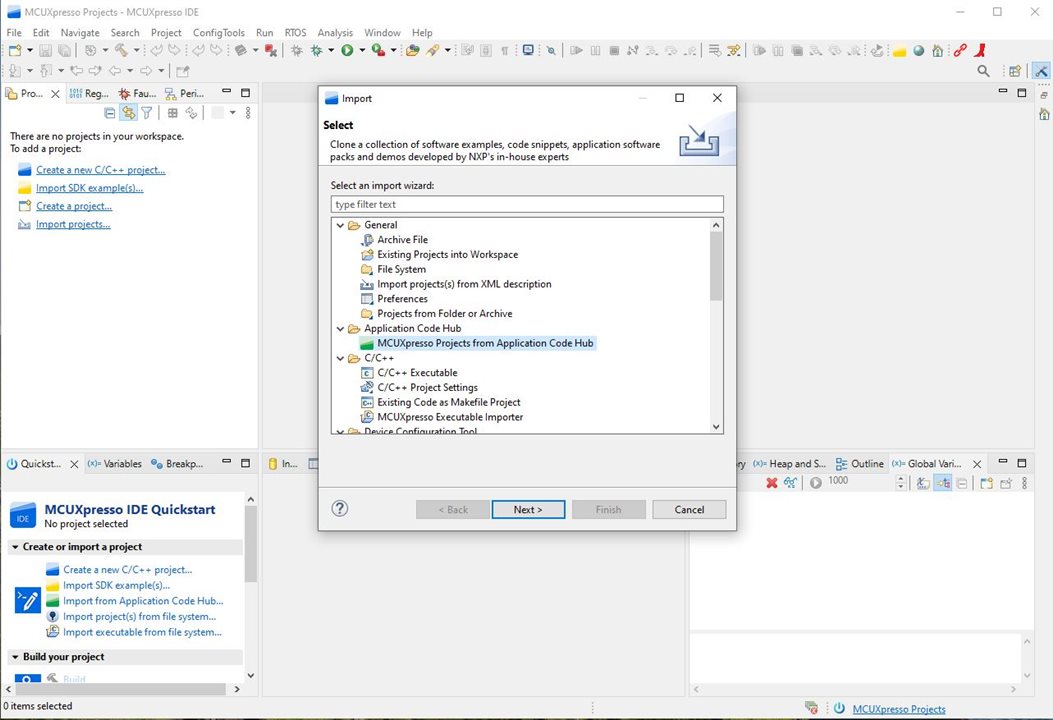Click Cancel in the Import dialog
The height and width of the screenshot is (720, 1053).
689,509
